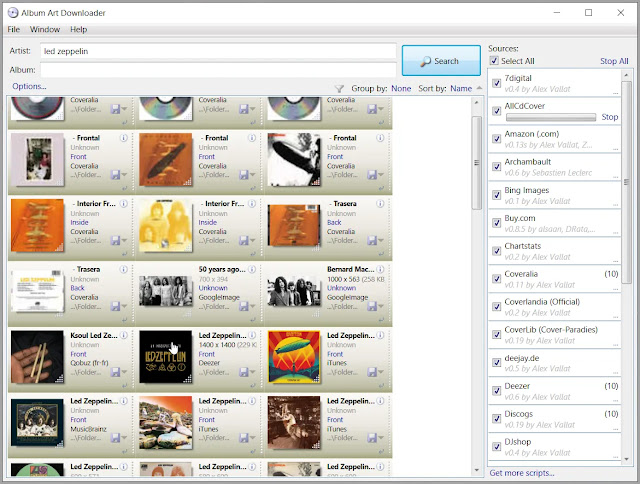This screenshot has height=484, width=640.
Task: Open info for the yellow Interior Fr result
Action: tap(252, 203)
